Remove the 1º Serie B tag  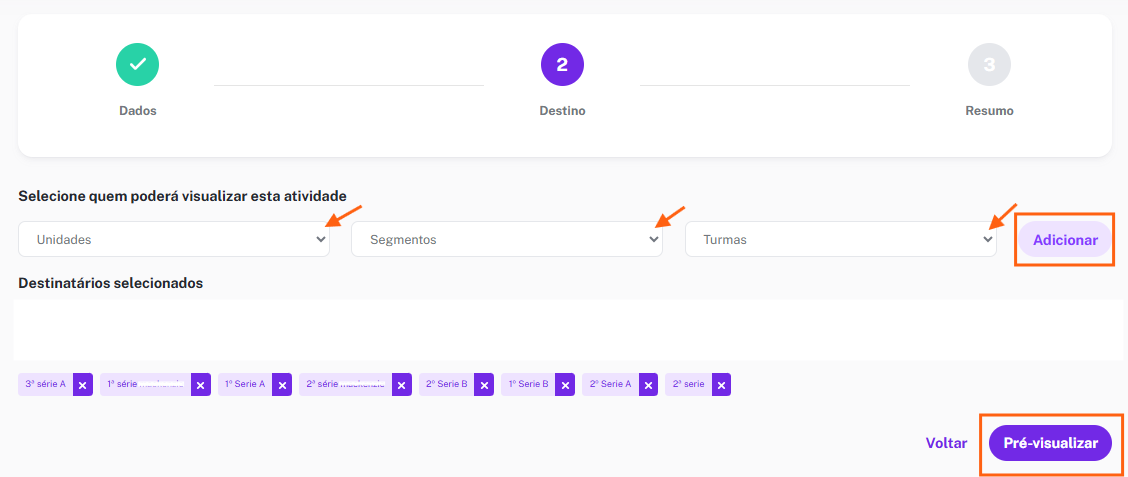coord(565,385)
